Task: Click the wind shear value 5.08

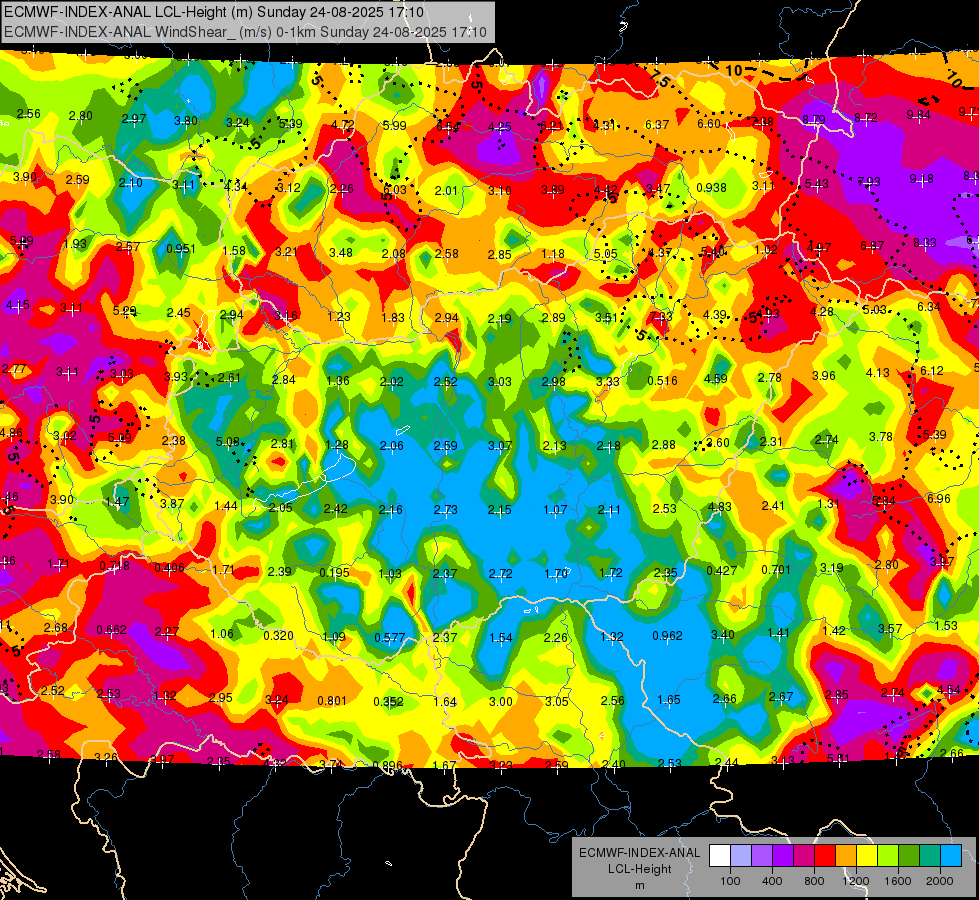Action: (x=227, y=442)
